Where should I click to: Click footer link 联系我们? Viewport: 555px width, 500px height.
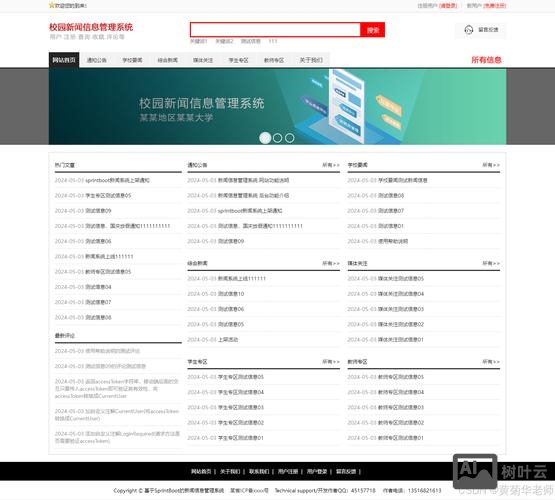tap(259, 472)
